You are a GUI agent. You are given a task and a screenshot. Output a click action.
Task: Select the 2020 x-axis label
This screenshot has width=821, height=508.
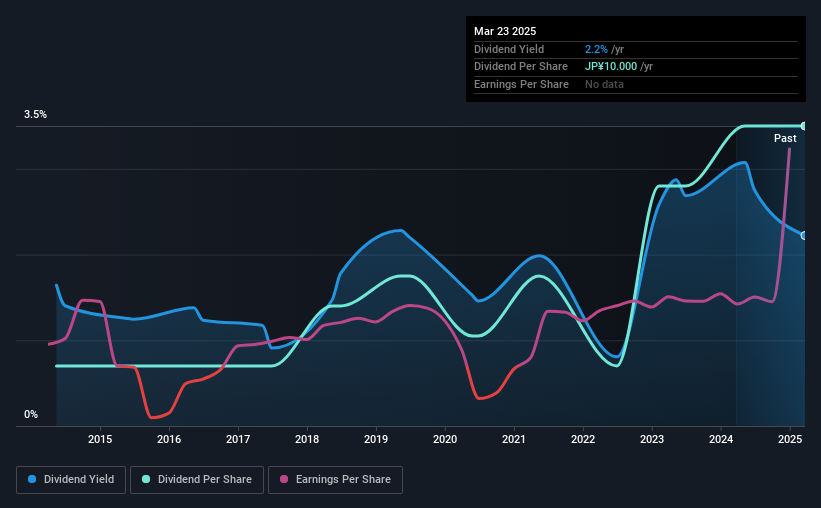(x=445, y=439)
